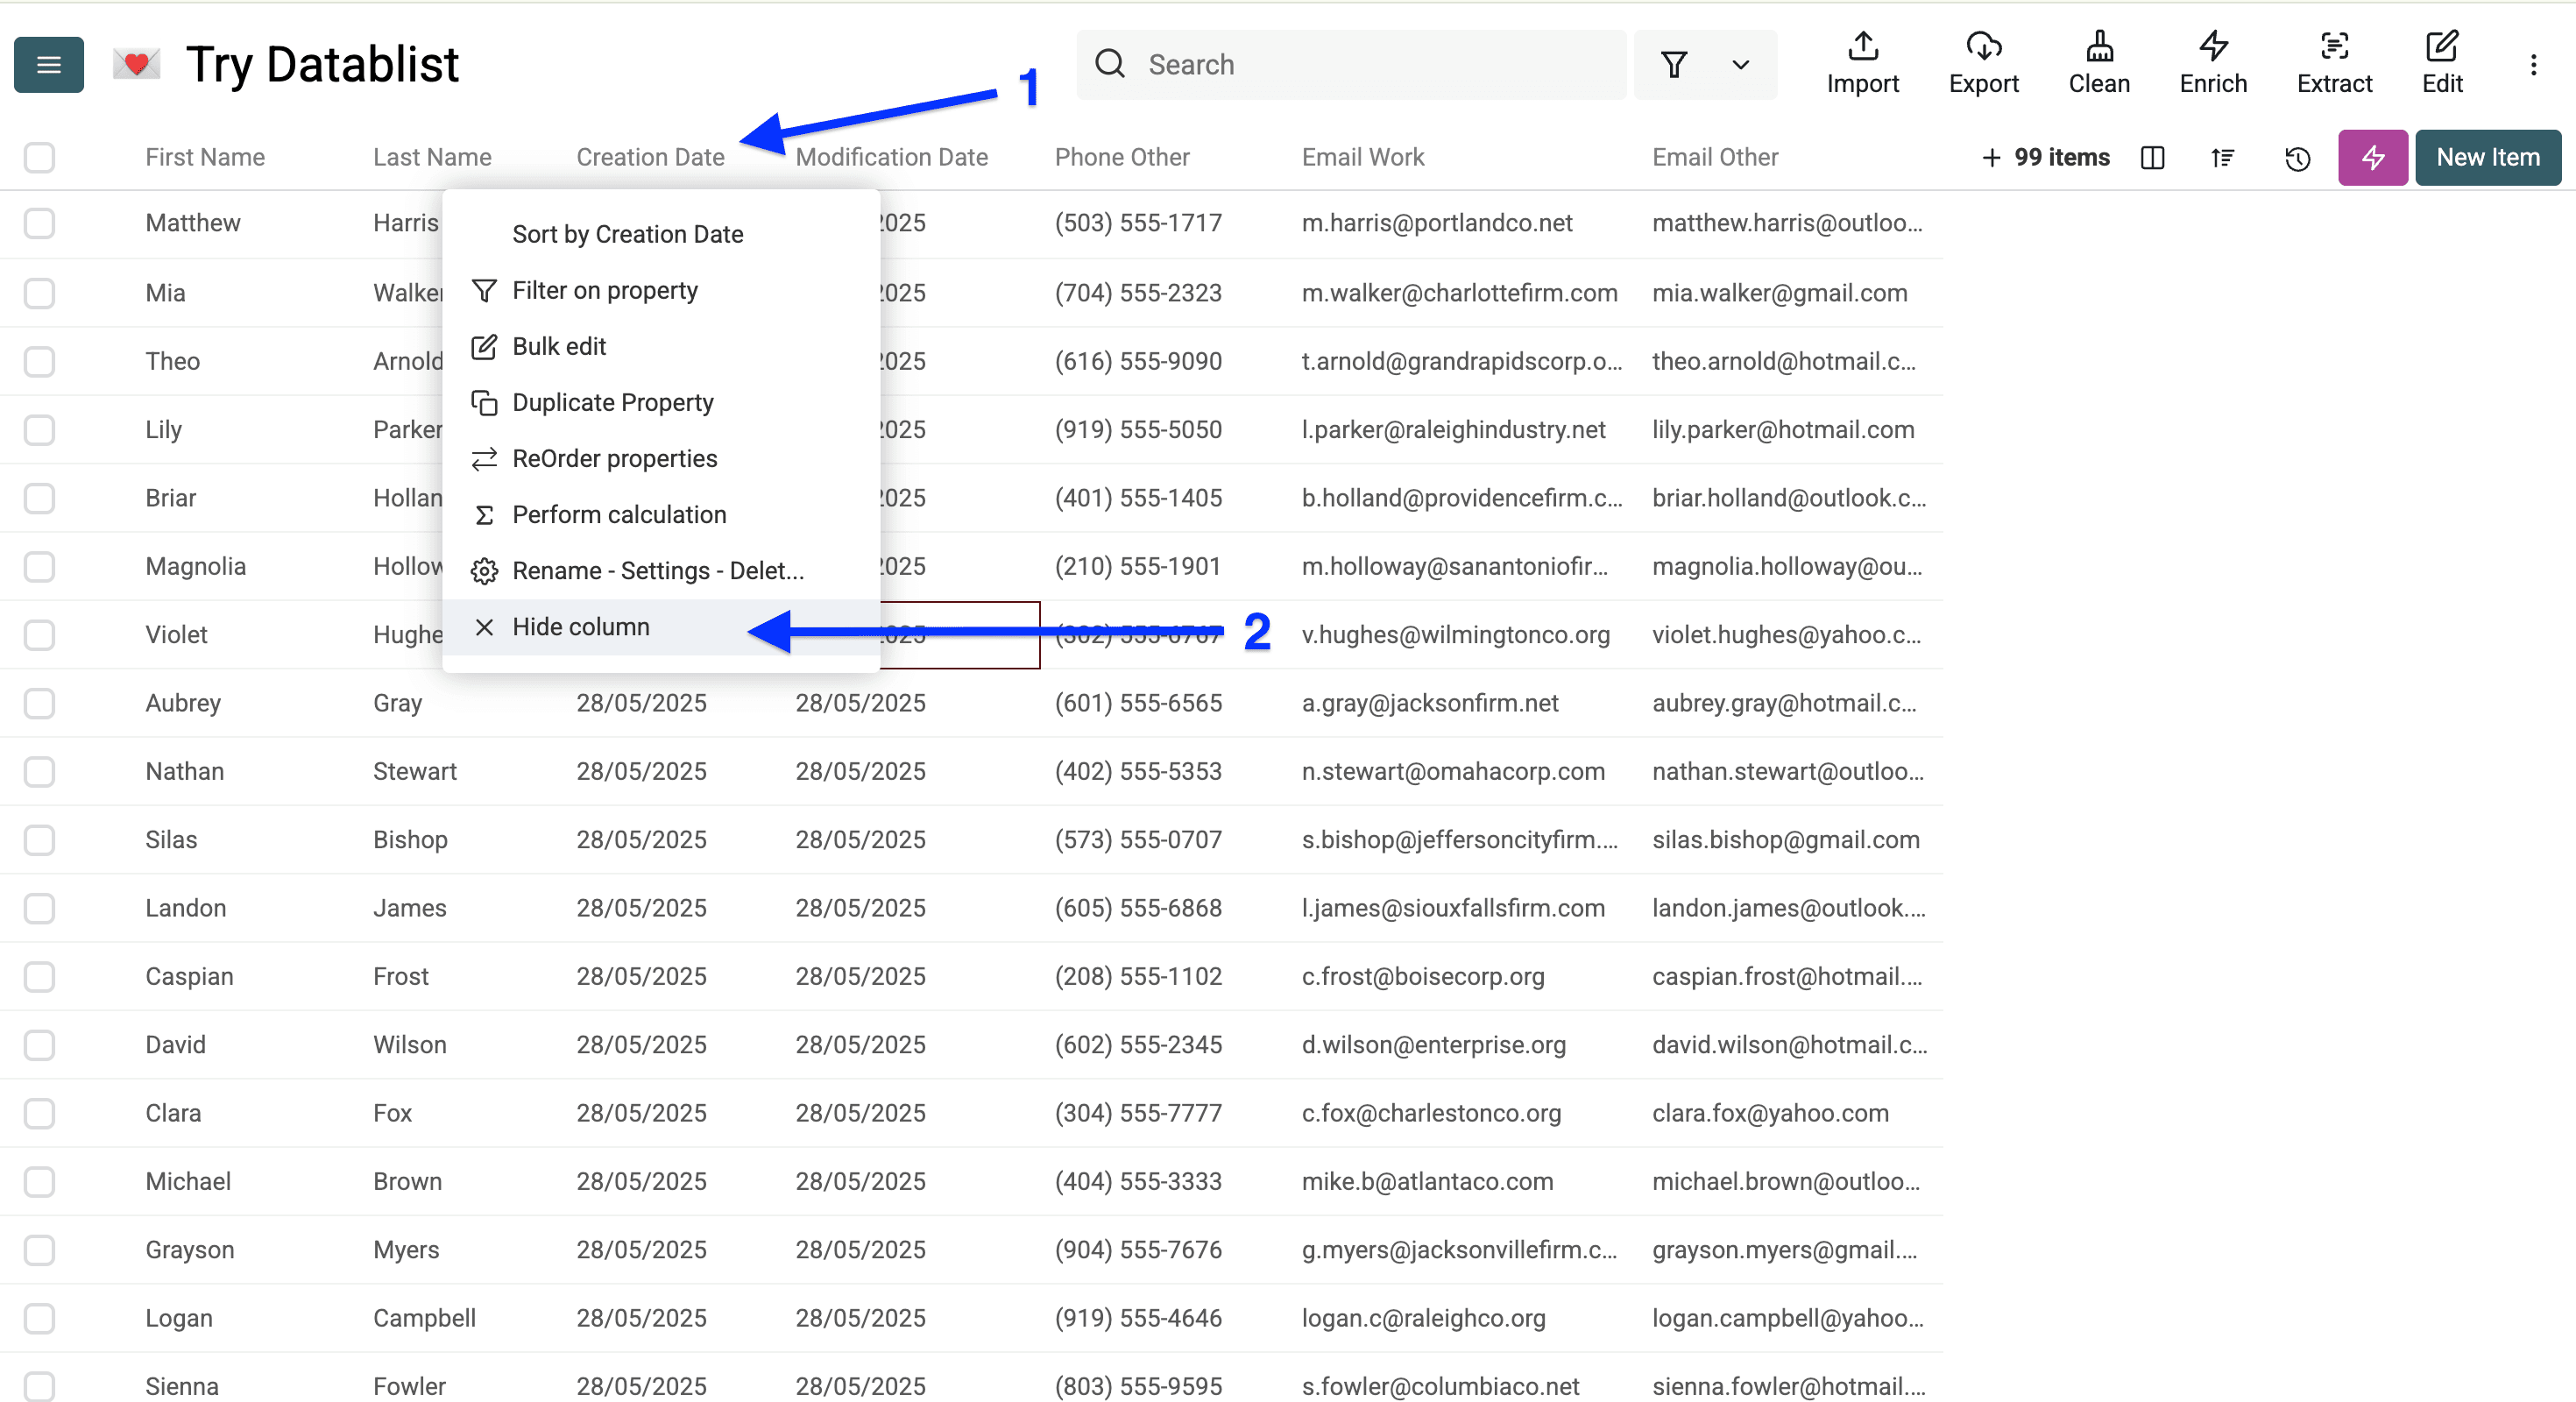Image resolution: width=2576 pixels, height=1402 pixels.
Task: Open the Export tool
Action: coord(1984,63)
